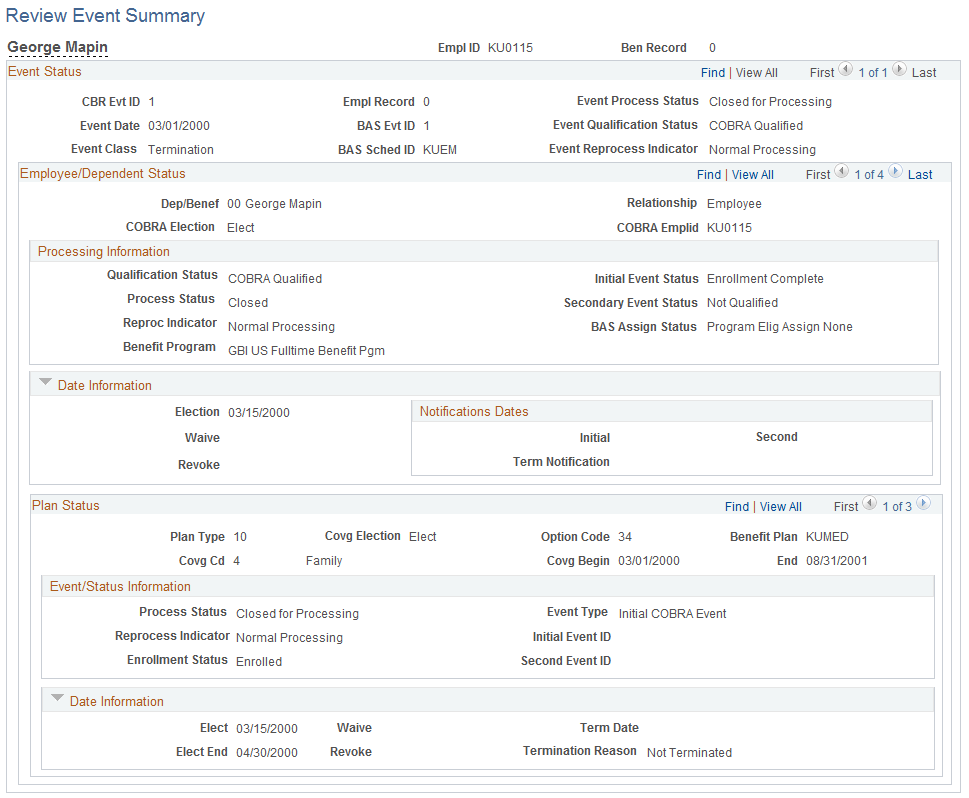Click Elect End date 04/30/2000

click(x=266, y=752)
